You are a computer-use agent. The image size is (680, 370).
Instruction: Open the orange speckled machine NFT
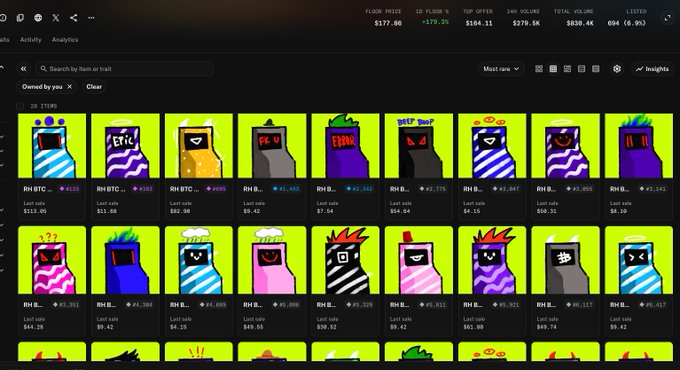(x=199, y=146)
